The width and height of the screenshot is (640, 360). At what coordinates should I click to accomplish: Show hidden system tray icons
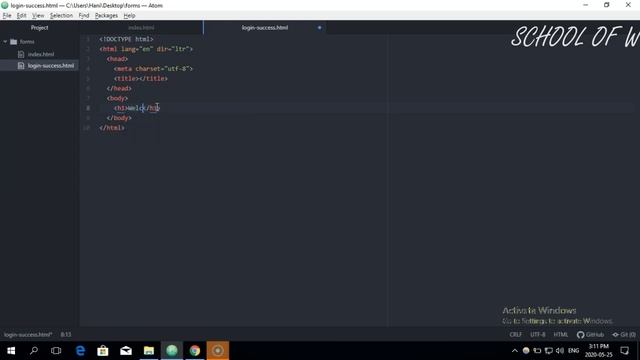[x=515, y=351]
